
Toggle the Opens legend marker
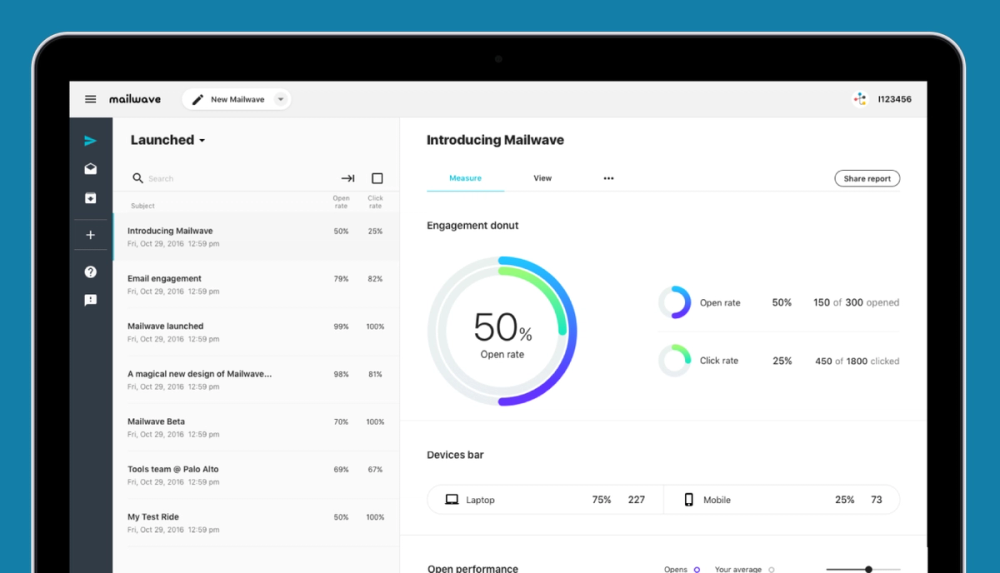pos(696,569)
